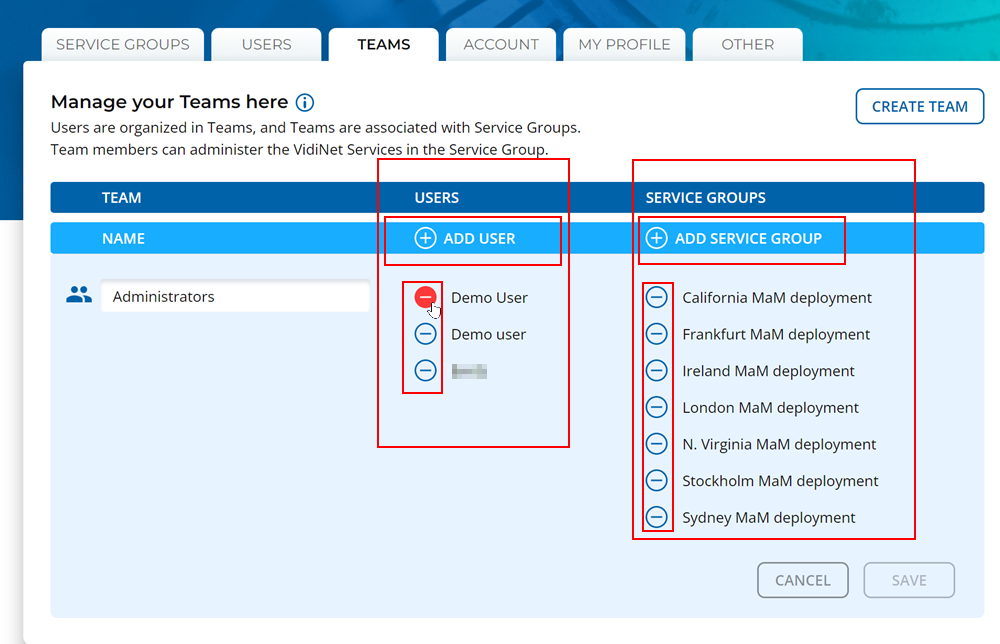The width and height of the screenshot is (1000, 644).
Task: Open the My Profile tab
Action: coord(624,45)
